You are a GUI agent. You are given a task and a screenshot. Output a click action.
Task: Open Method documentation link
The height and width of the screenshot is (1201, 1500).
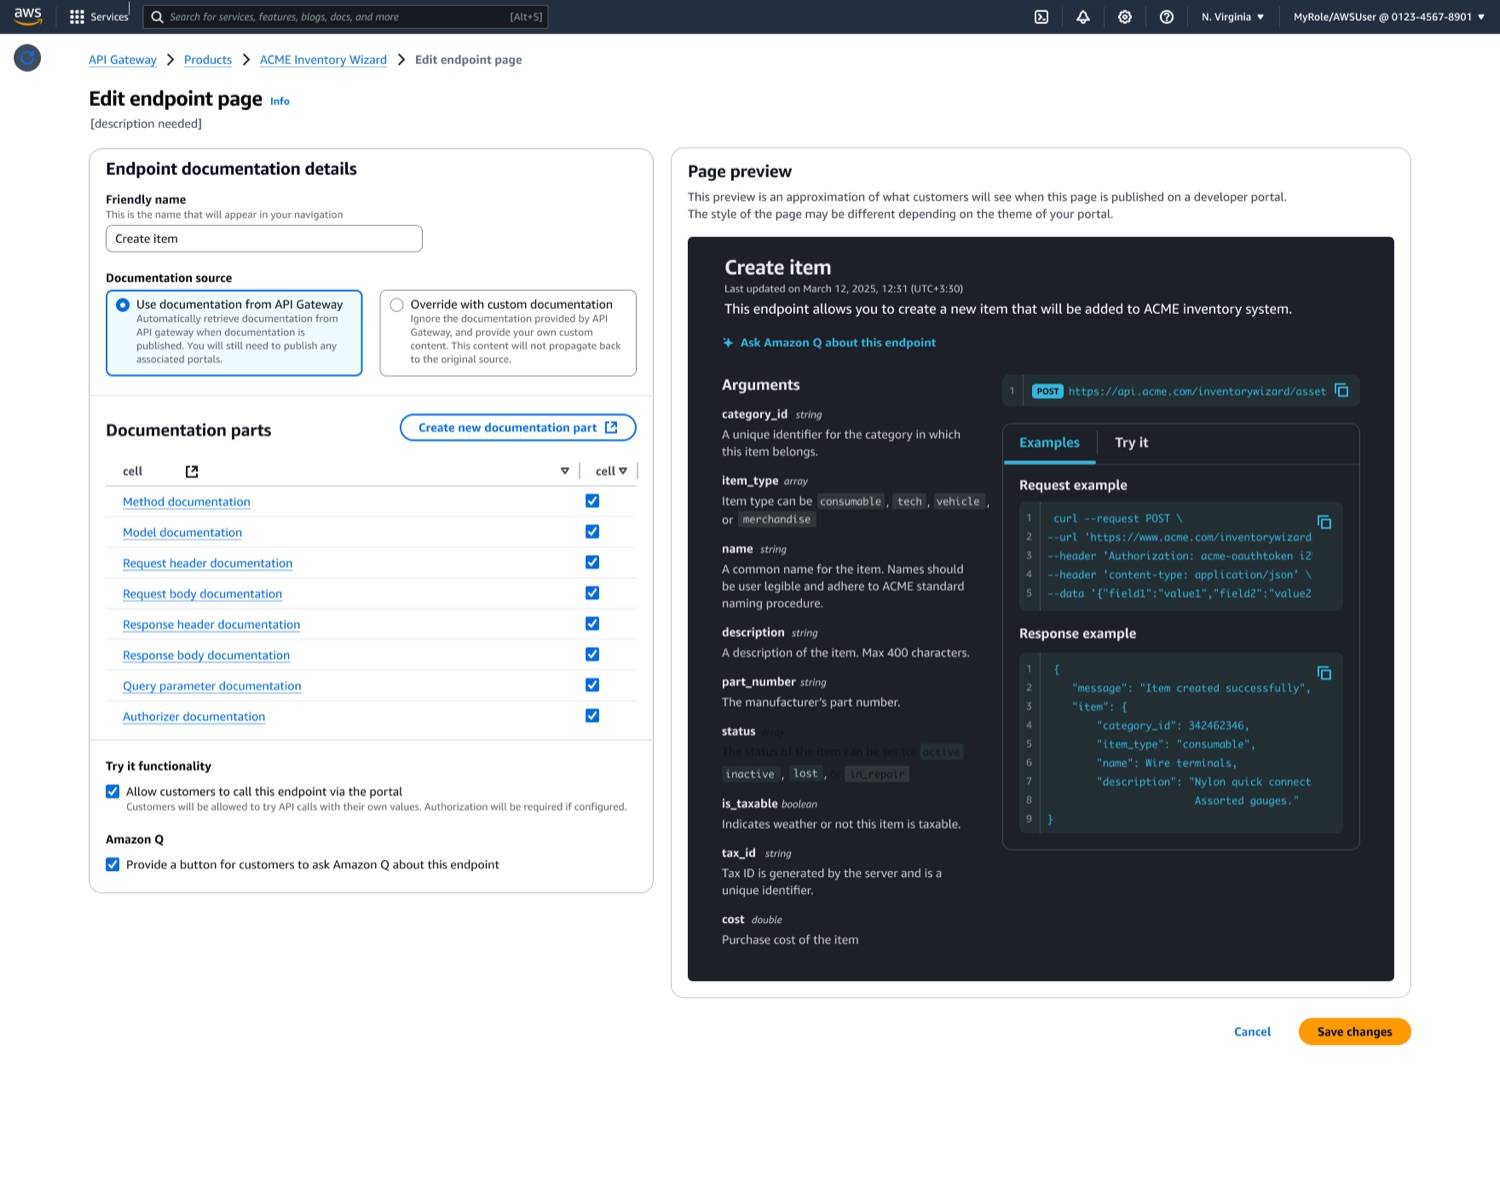186,502
